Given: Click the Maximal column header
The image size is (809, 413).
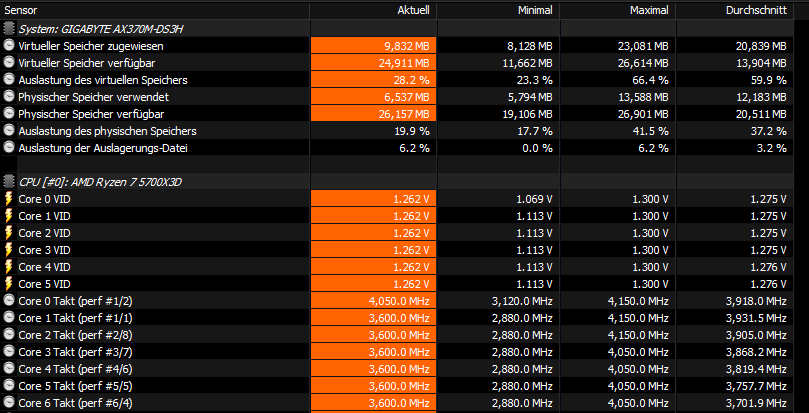Looking at the screenshot, I should click(618, 10).
